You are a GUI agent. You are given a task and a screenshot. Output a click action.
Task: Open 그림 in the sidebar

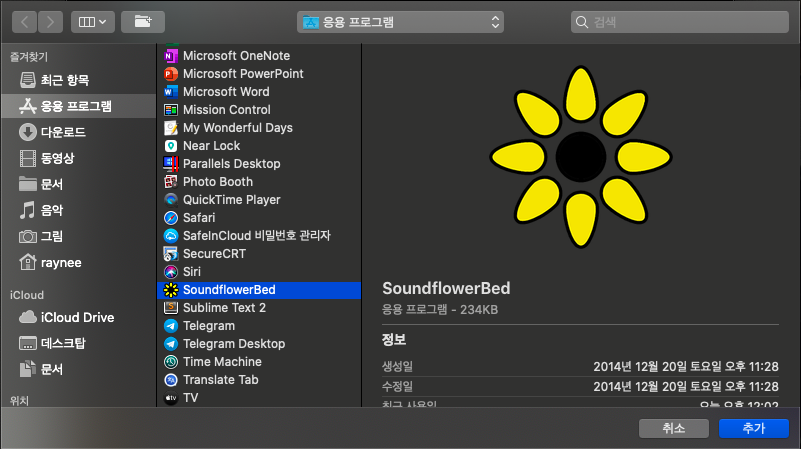[x=79, y=237]
